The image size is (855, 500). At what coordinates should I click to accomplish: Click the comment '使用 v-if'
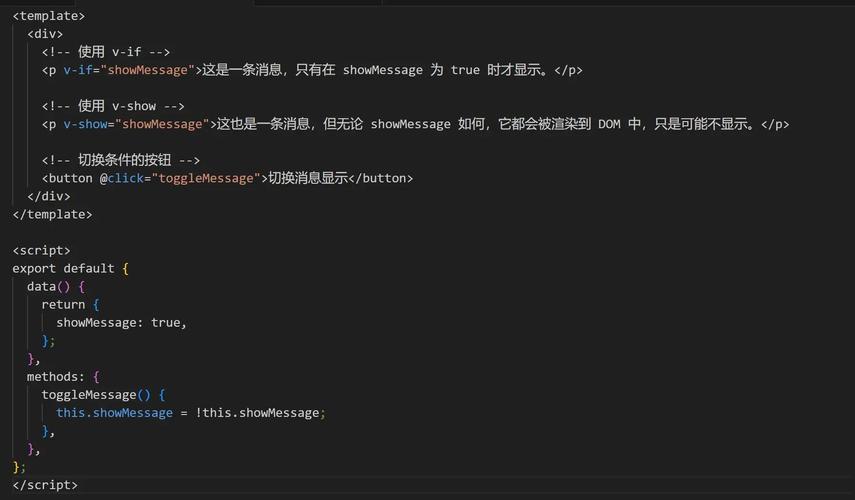[106, 52]
